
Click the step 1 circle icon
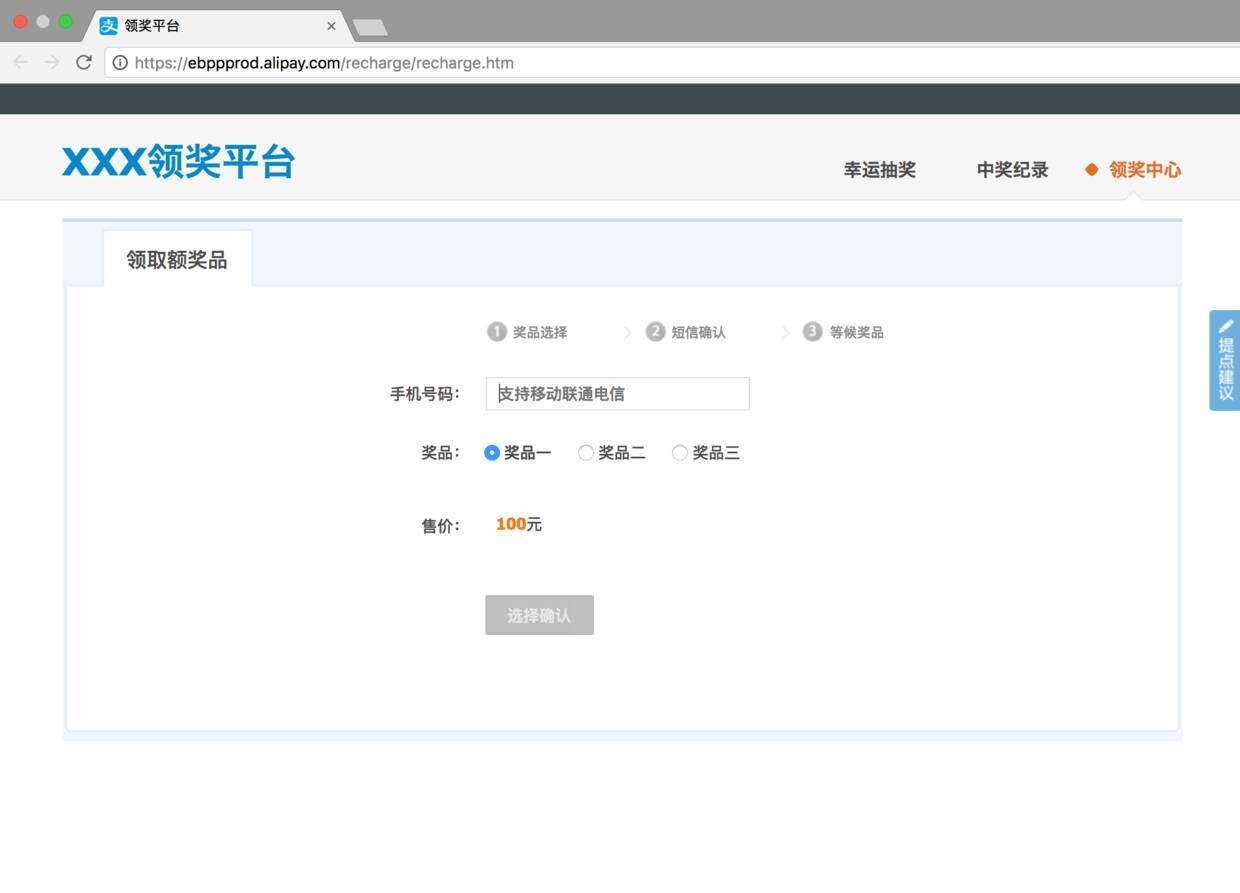click(x=496, y=332)
